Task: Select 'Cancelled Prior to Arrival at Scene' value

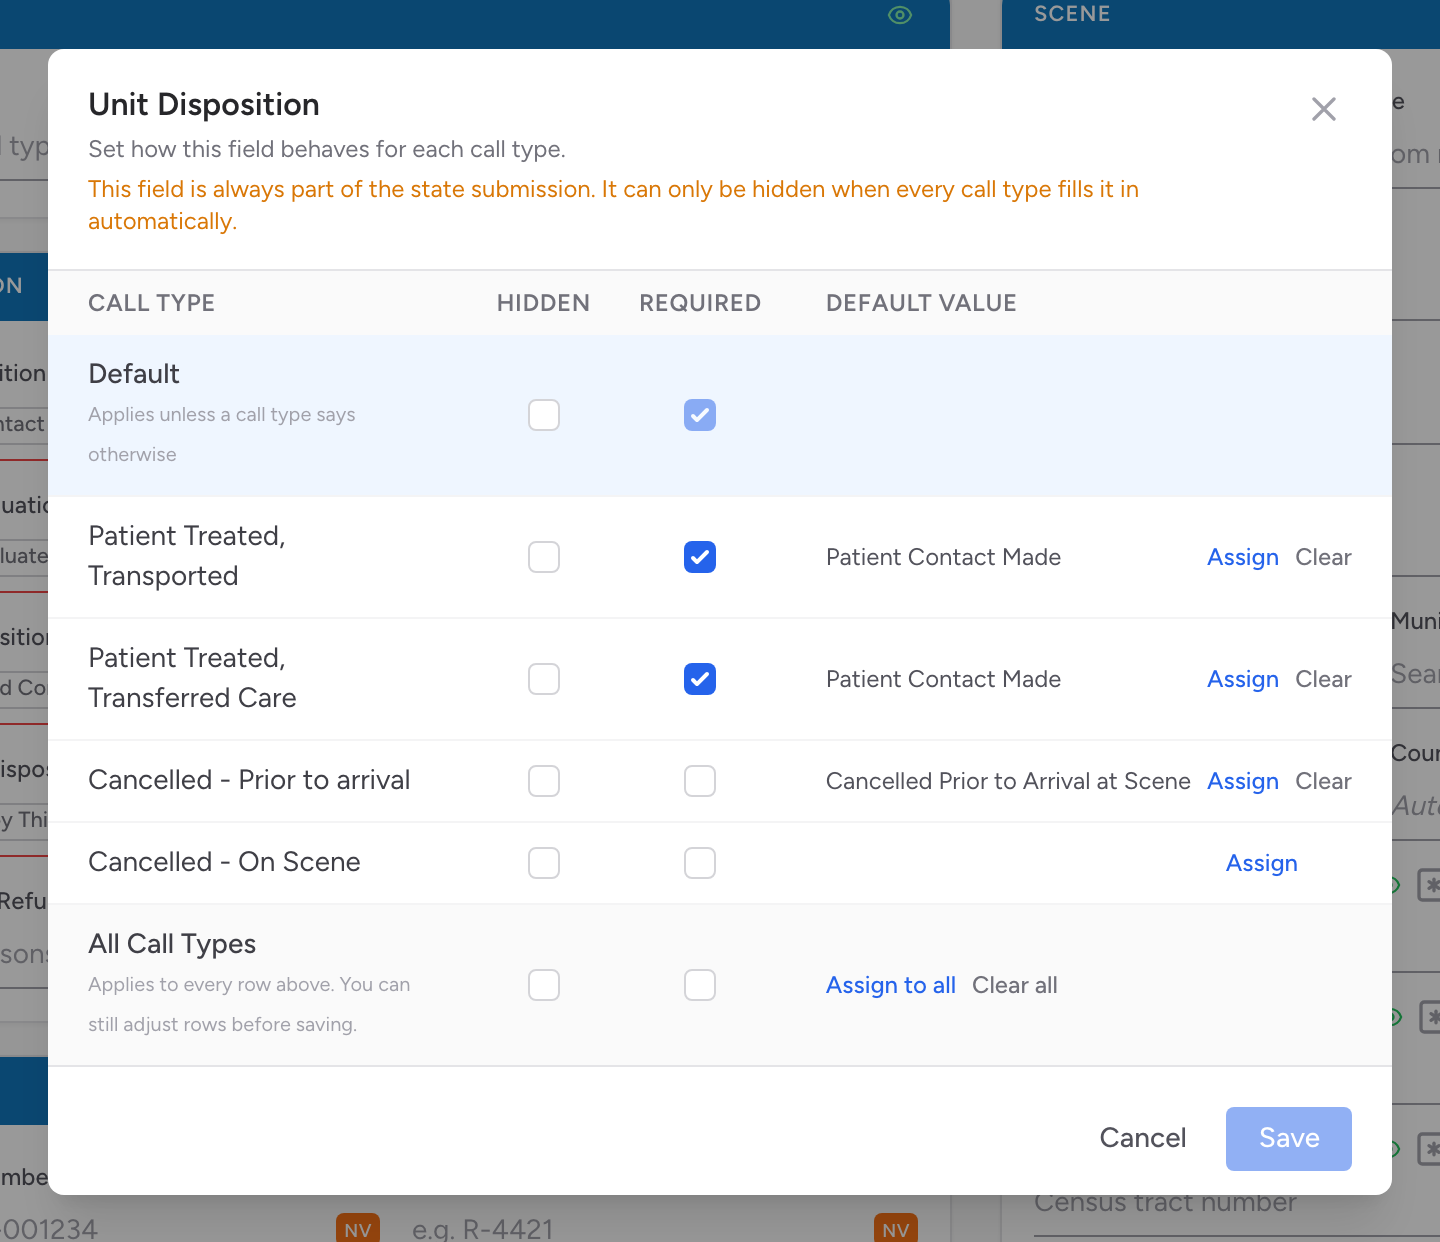Action: (1008, 781)
